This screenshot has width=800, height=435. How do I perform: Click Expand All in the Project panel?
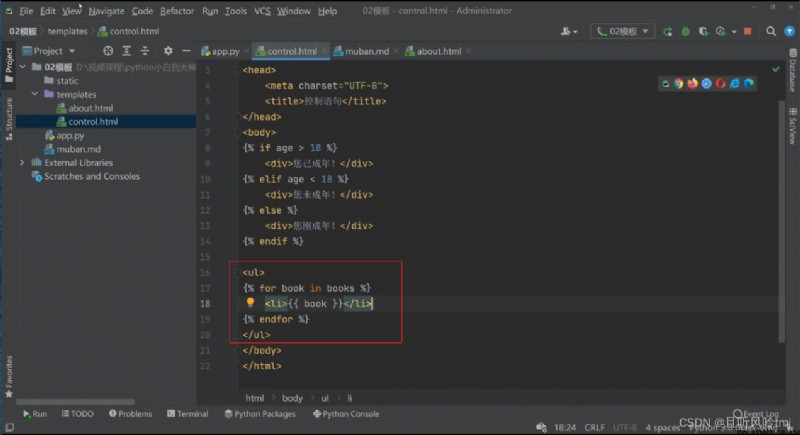[x=127, y=51]
